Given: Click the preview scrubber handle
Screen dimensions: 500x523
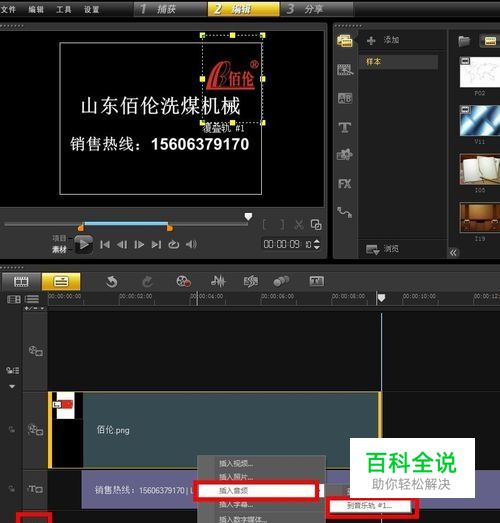Looking at the screenshot, I should pos(248,217).
